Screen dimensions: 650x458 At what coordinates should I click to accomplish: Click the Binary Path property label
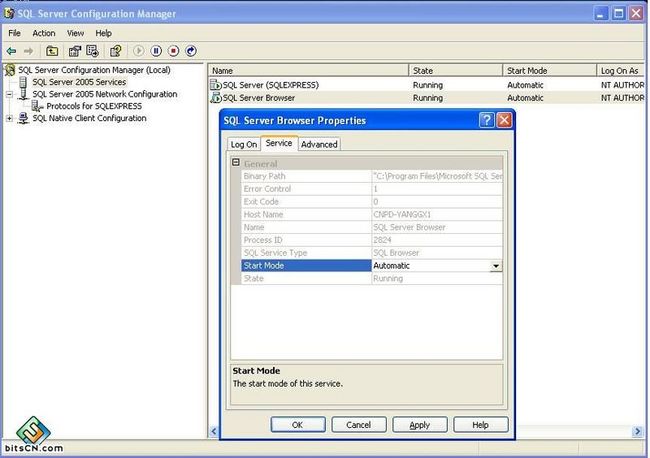[x=264, y=176]
